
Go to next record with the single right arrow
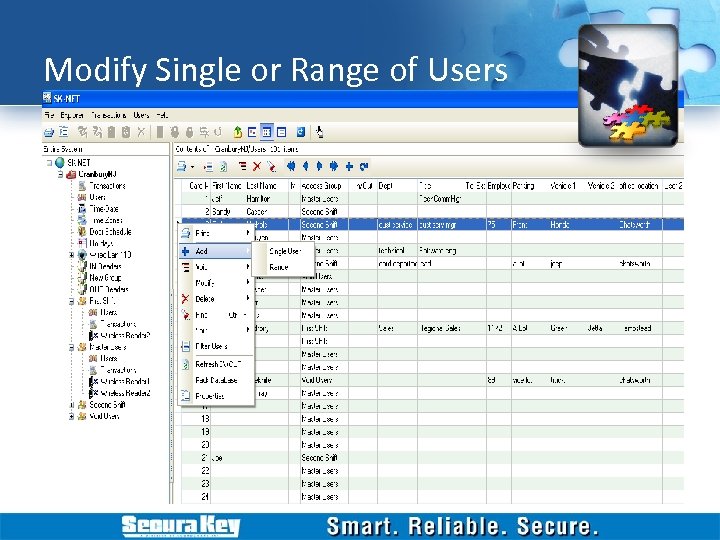(320, 166)
